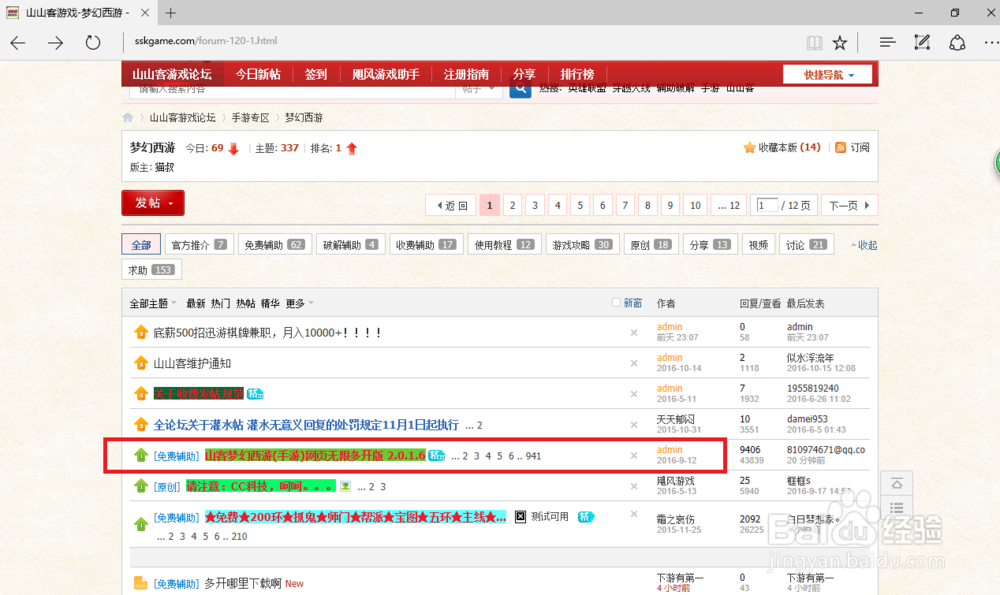
Task: Open 签到 in the nav bar
Action: click(316, 75)
